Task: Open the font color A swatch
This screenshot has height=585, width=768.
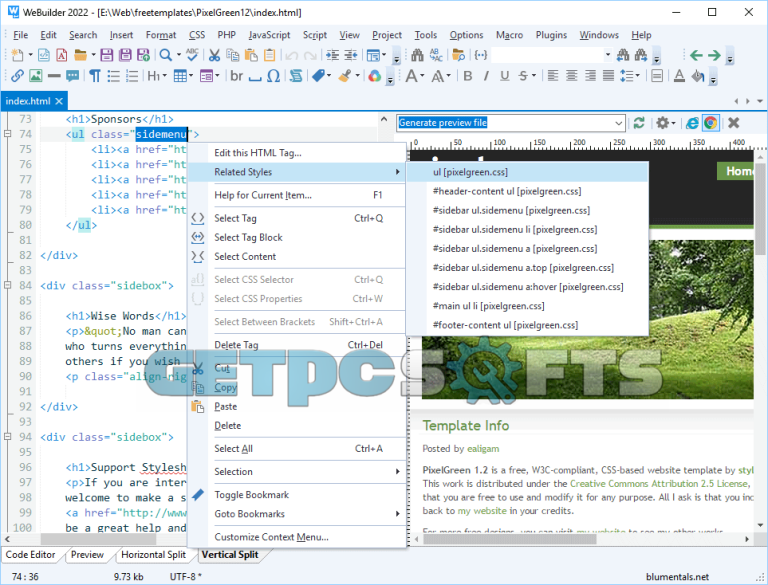Action: pos(679,76)
